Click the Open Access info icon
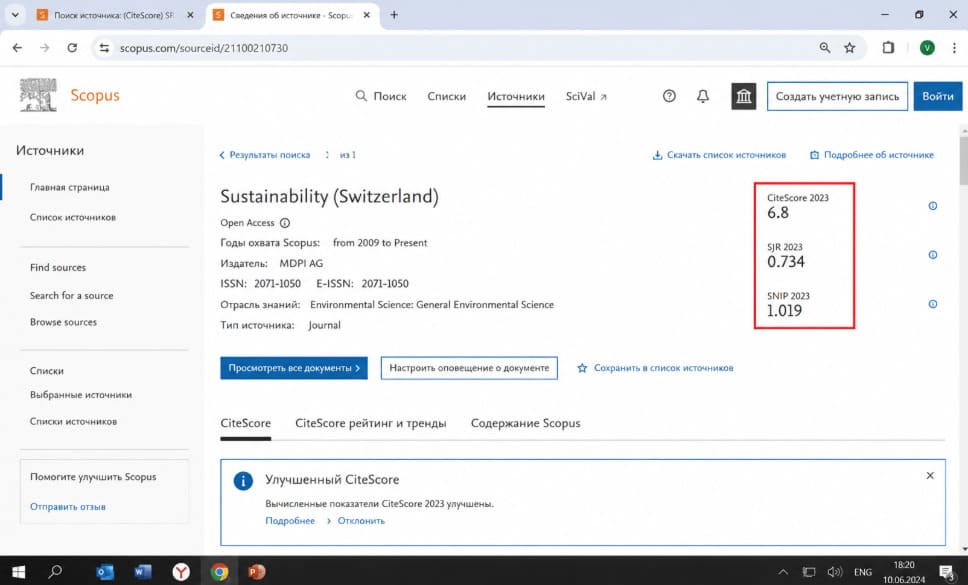The image size is (968, 585). 285,223
